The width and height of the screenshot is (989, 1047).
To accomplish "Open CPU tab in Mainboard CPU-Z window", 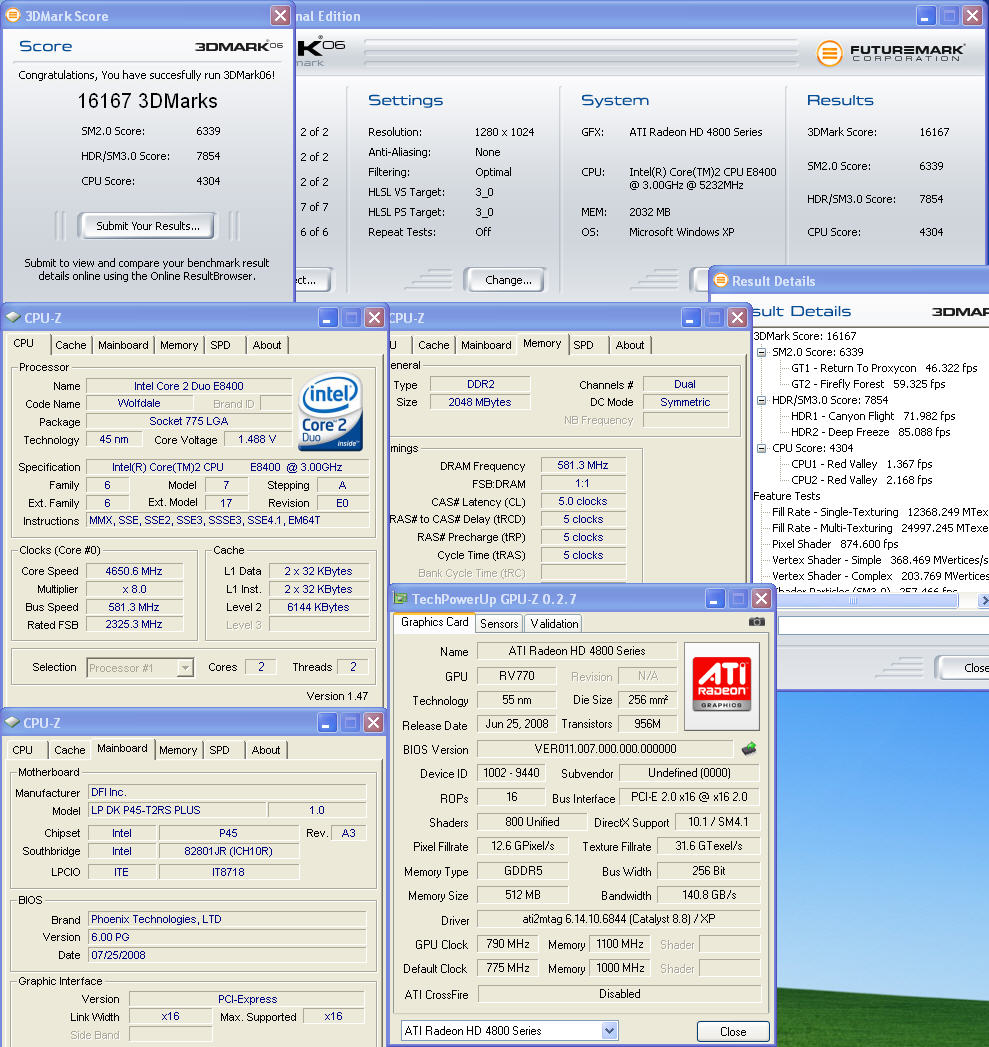I will click(23, 750).
